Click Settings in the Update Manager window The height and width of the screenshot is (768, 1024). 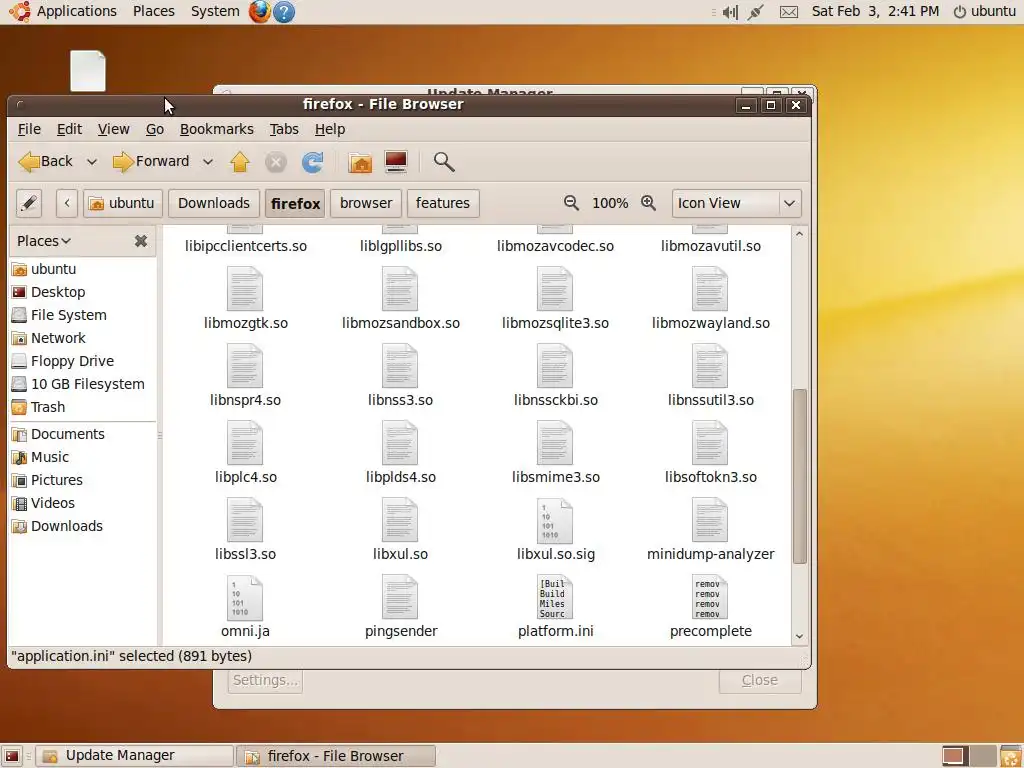click(265, 680)
